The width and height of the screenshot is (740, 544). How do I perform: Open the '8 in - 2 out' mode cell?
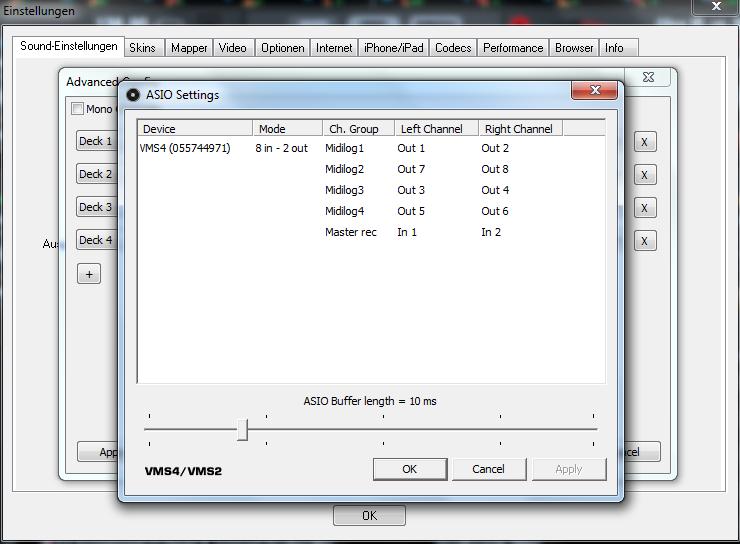[x=281, y=148]
